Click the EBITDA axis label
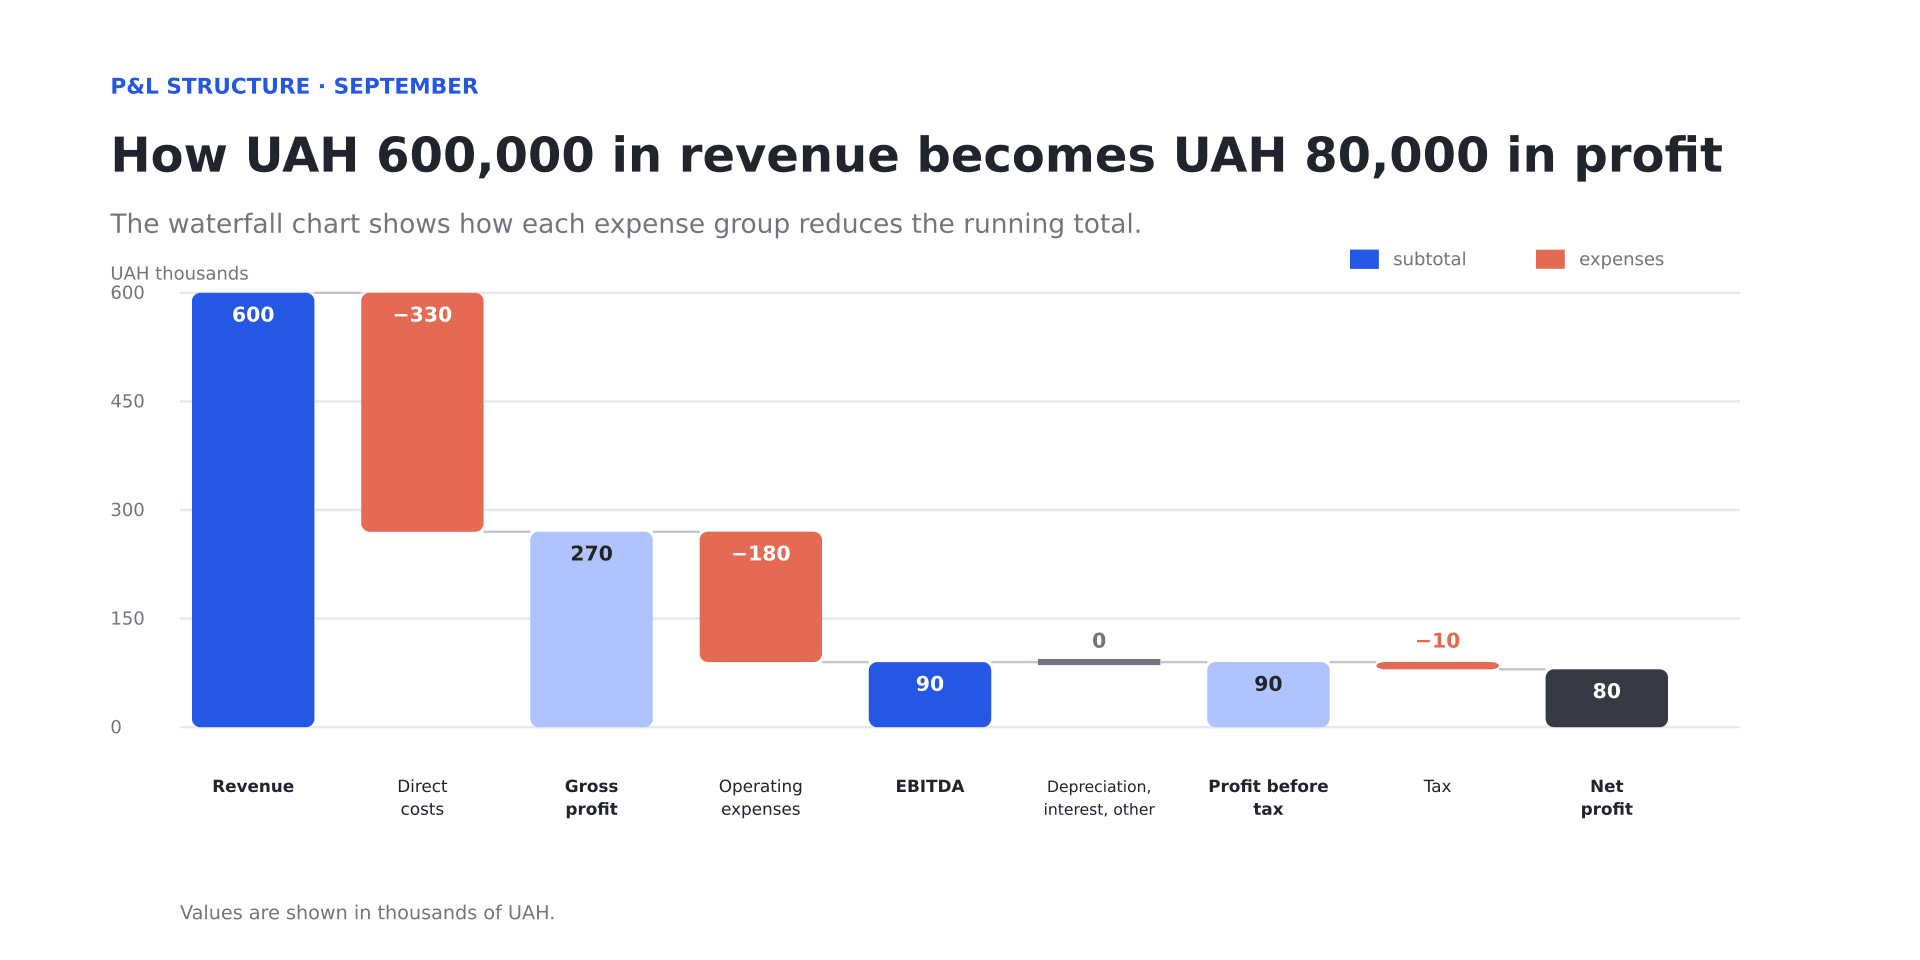Viewport: 1920px width, 960px height. 930,786
